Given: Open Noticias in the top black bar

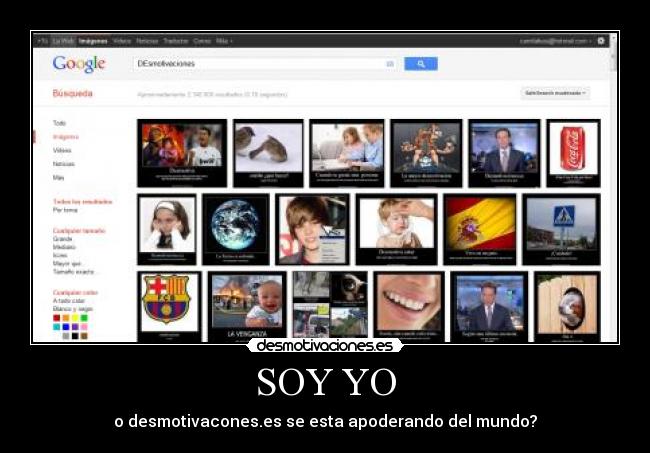Looking at the screenshot, I should tap(147, 41).
